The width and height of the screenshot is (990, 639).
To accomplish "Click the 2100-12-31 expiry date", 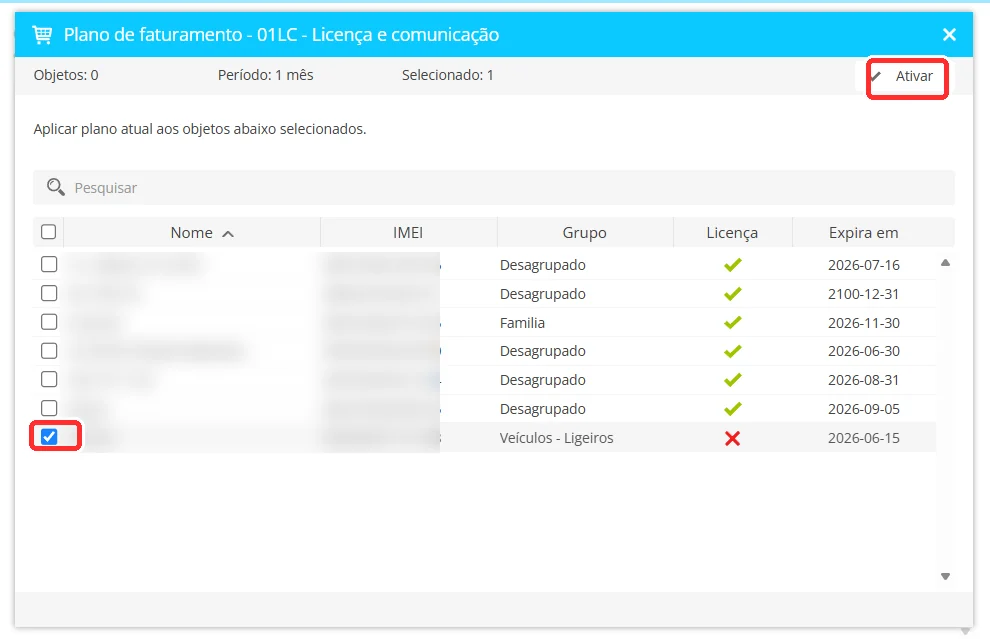I will click(x=864, y=294).
